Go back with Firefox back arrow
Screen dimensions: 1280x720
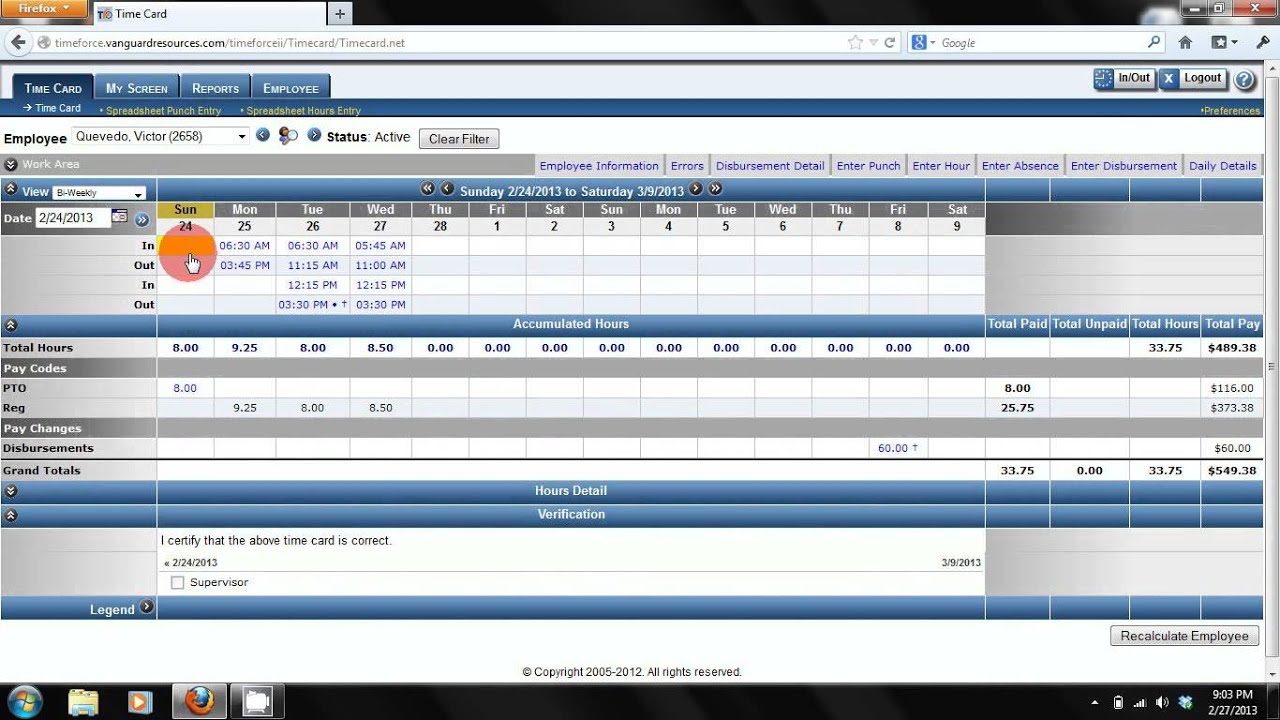click(18, 43)
